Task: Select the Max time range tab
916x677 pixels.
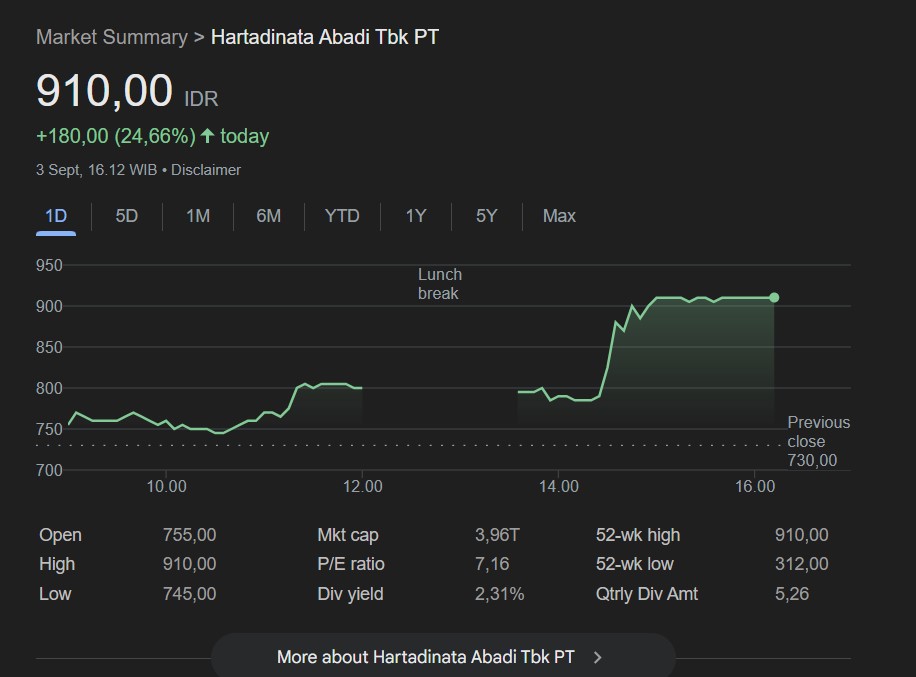Action: point(559,216)
